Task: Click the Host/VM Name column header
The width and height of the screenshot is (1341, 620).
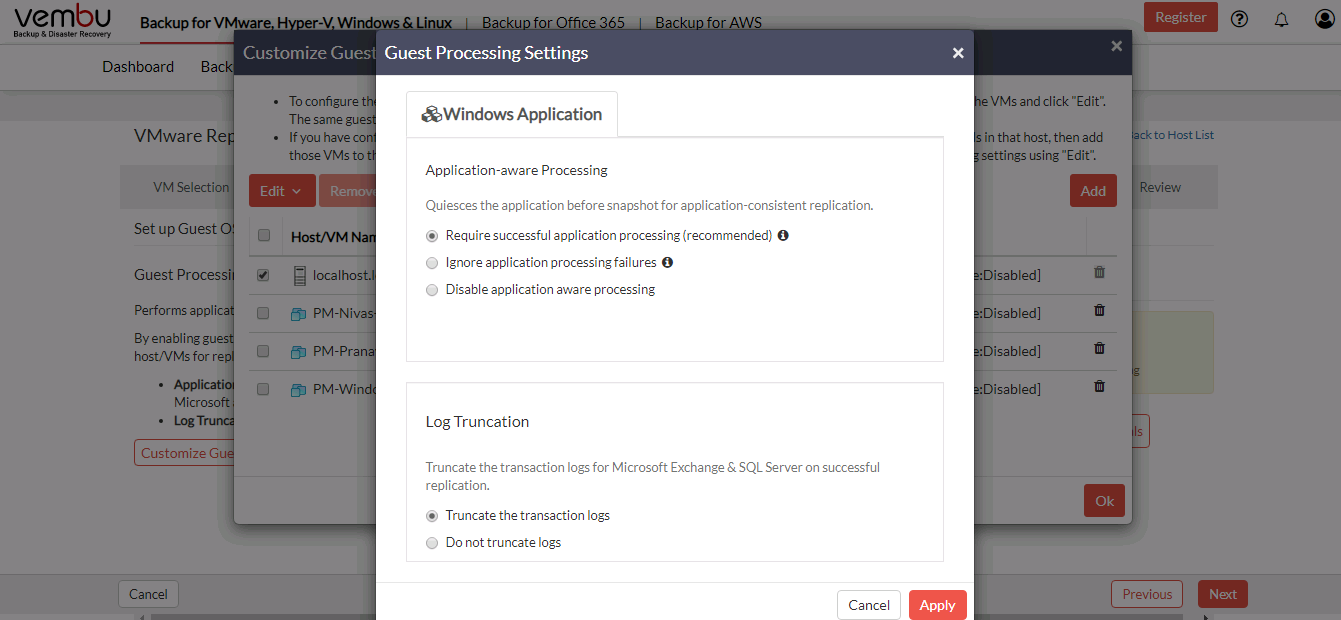Action: [333, 237]
